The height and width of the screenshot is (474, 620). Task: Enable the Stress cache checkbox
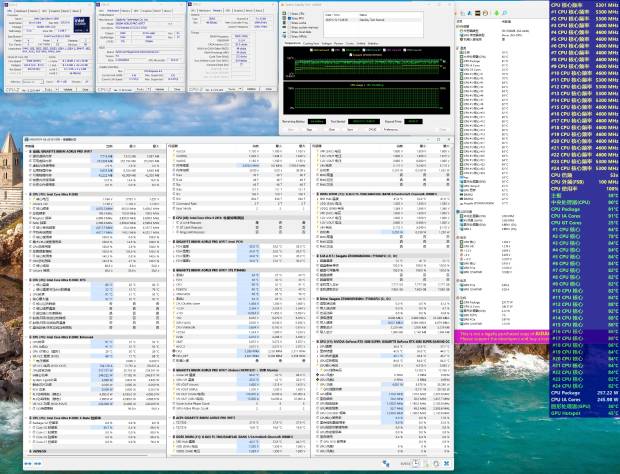(x=289, y=23)
